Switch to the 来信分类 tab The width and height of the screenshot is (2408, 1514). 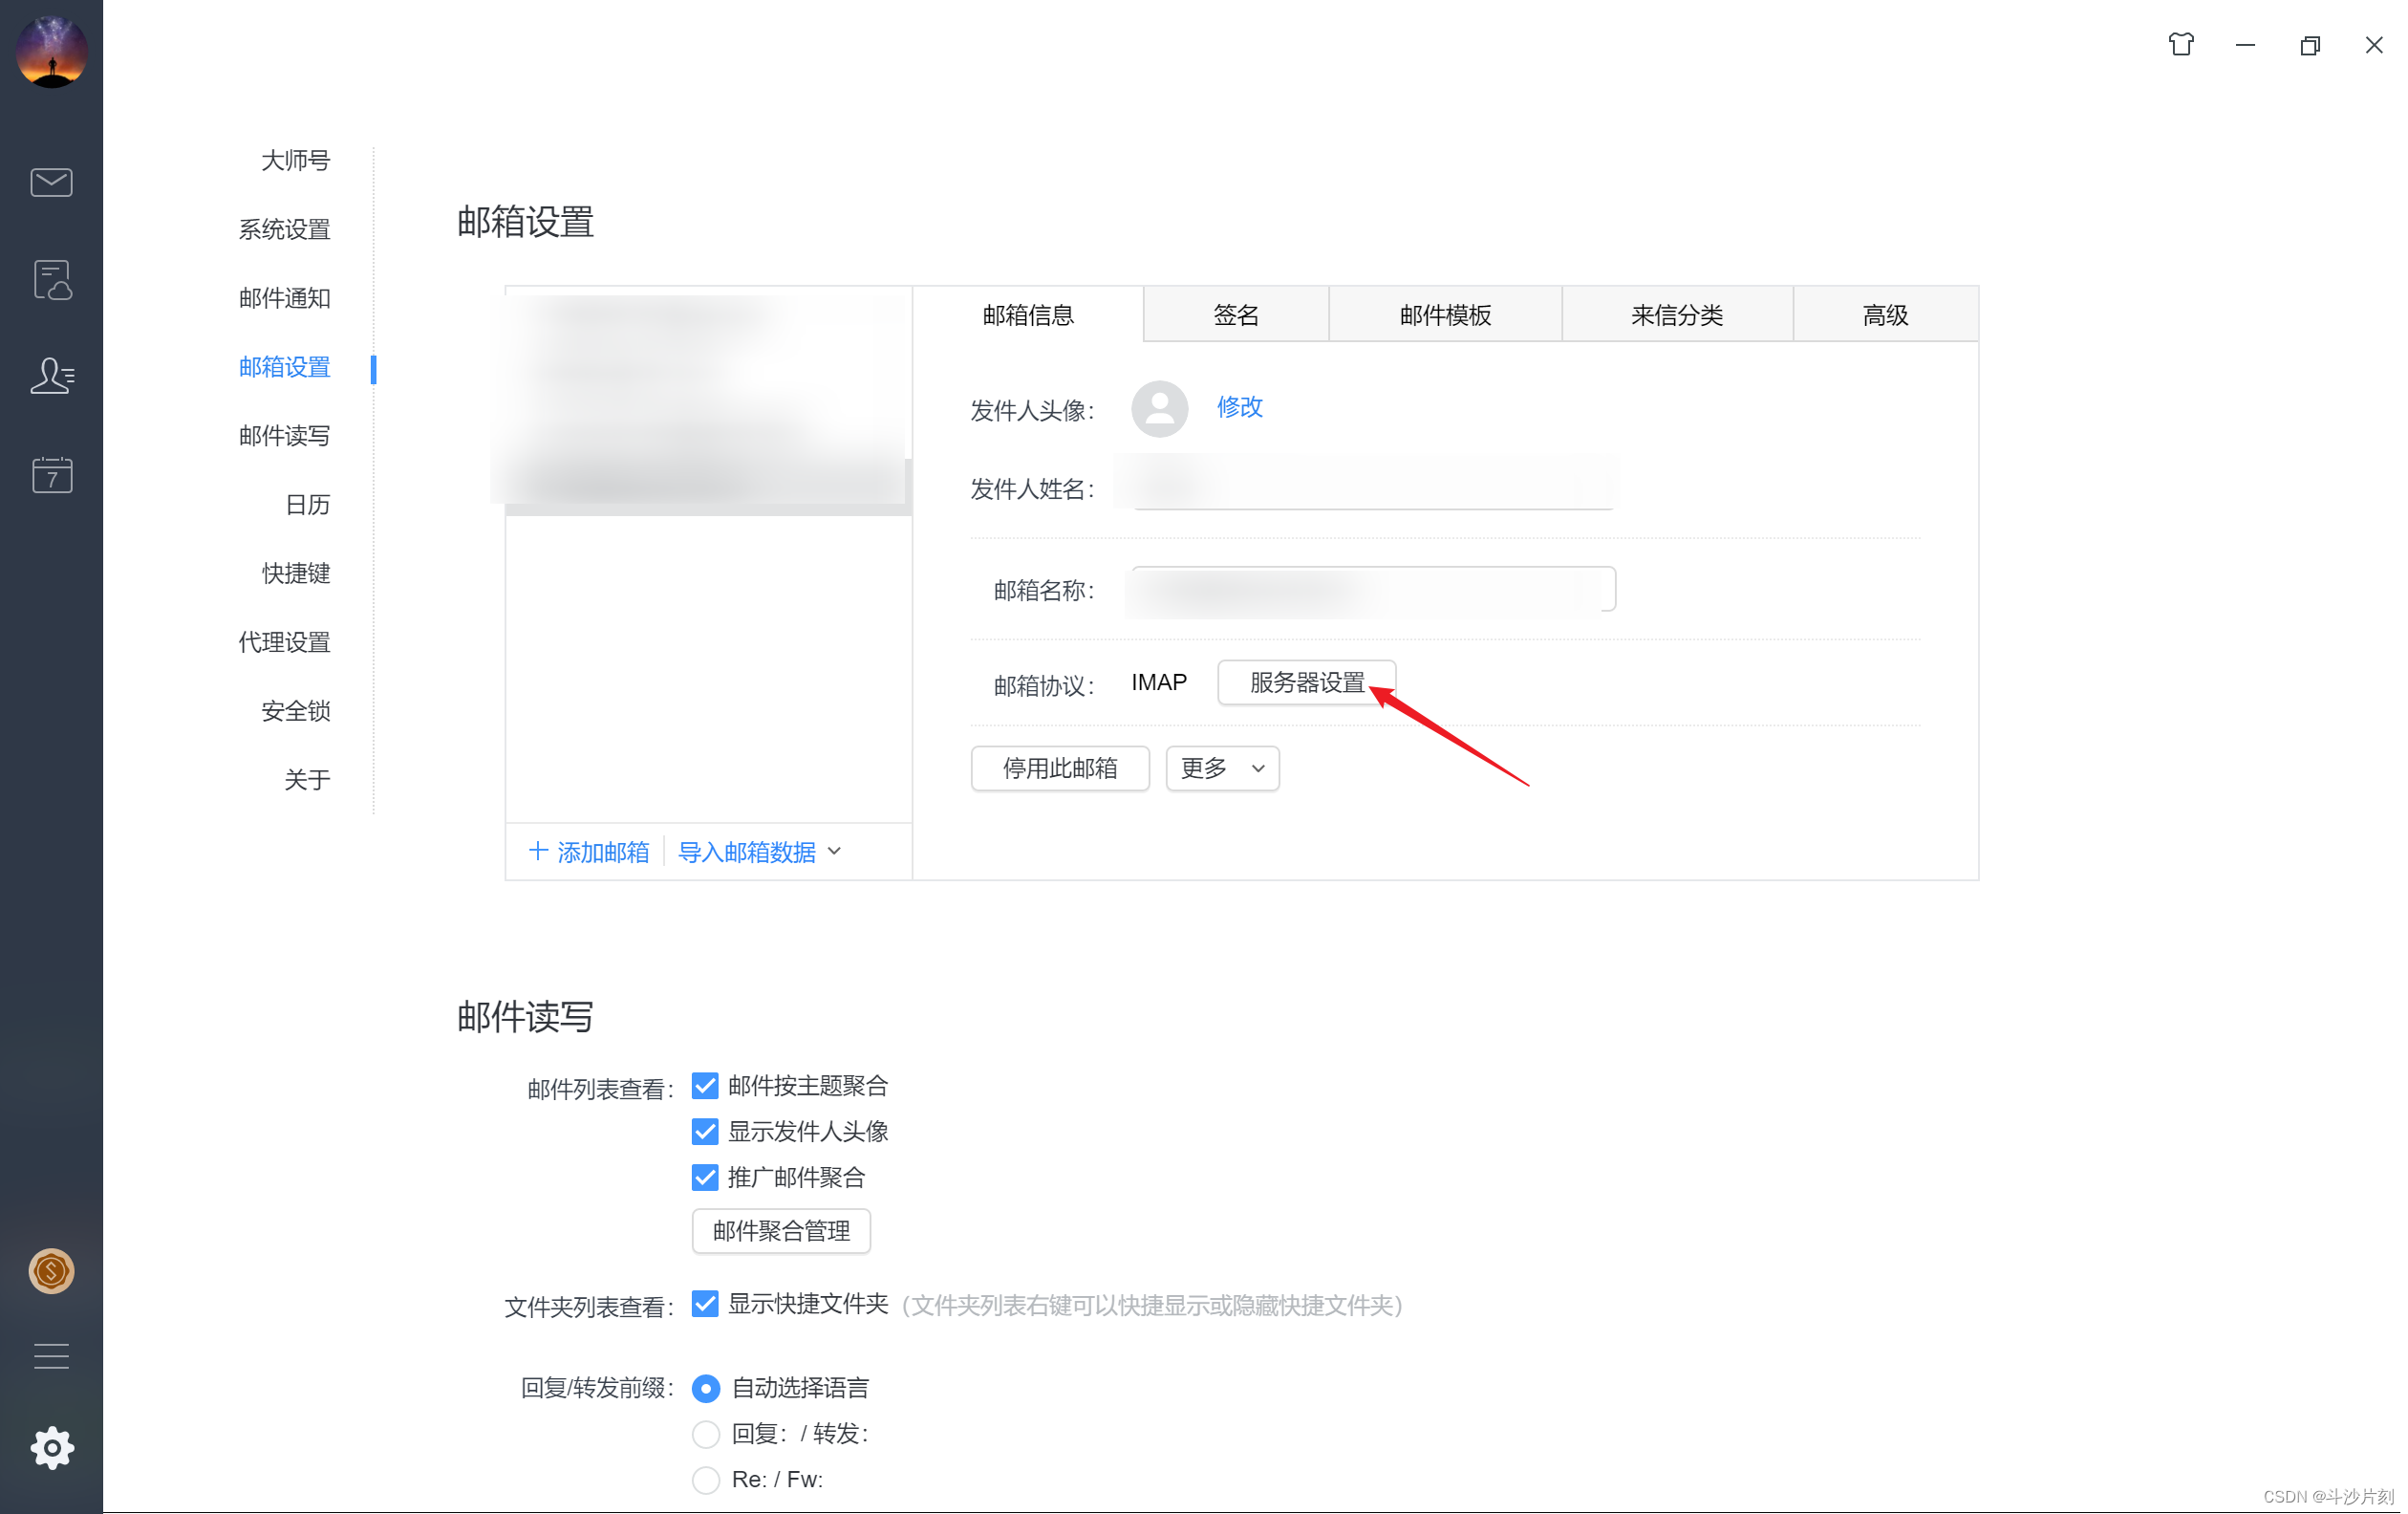[1677, 315]
